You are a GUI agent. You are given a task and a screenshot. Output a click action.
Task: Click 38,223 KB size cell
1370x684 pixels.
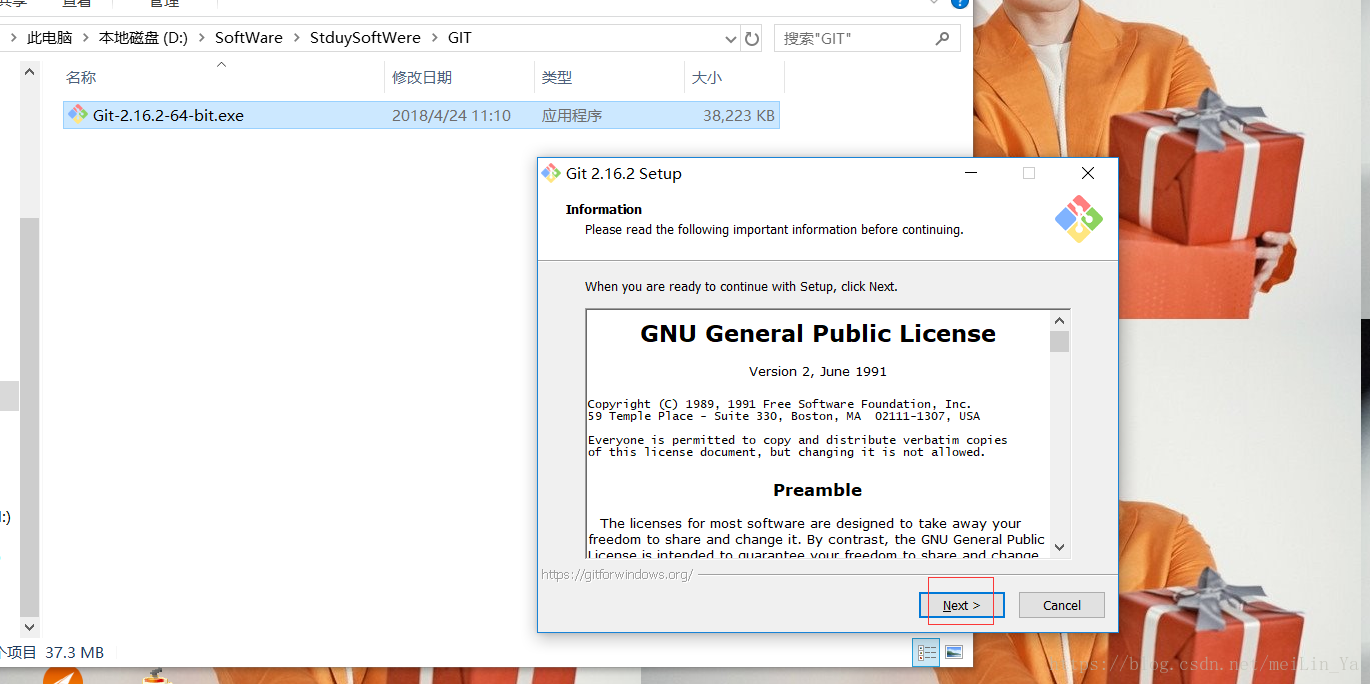(739, 115)
